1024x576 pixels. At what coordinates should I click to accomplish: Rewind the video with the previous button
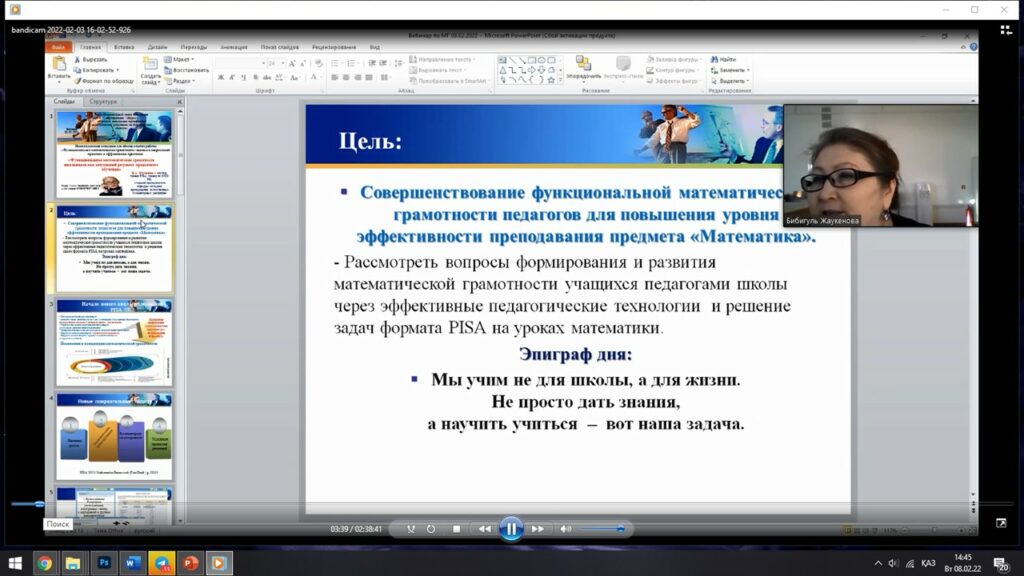pyautogui.click(x=485, y=529)
